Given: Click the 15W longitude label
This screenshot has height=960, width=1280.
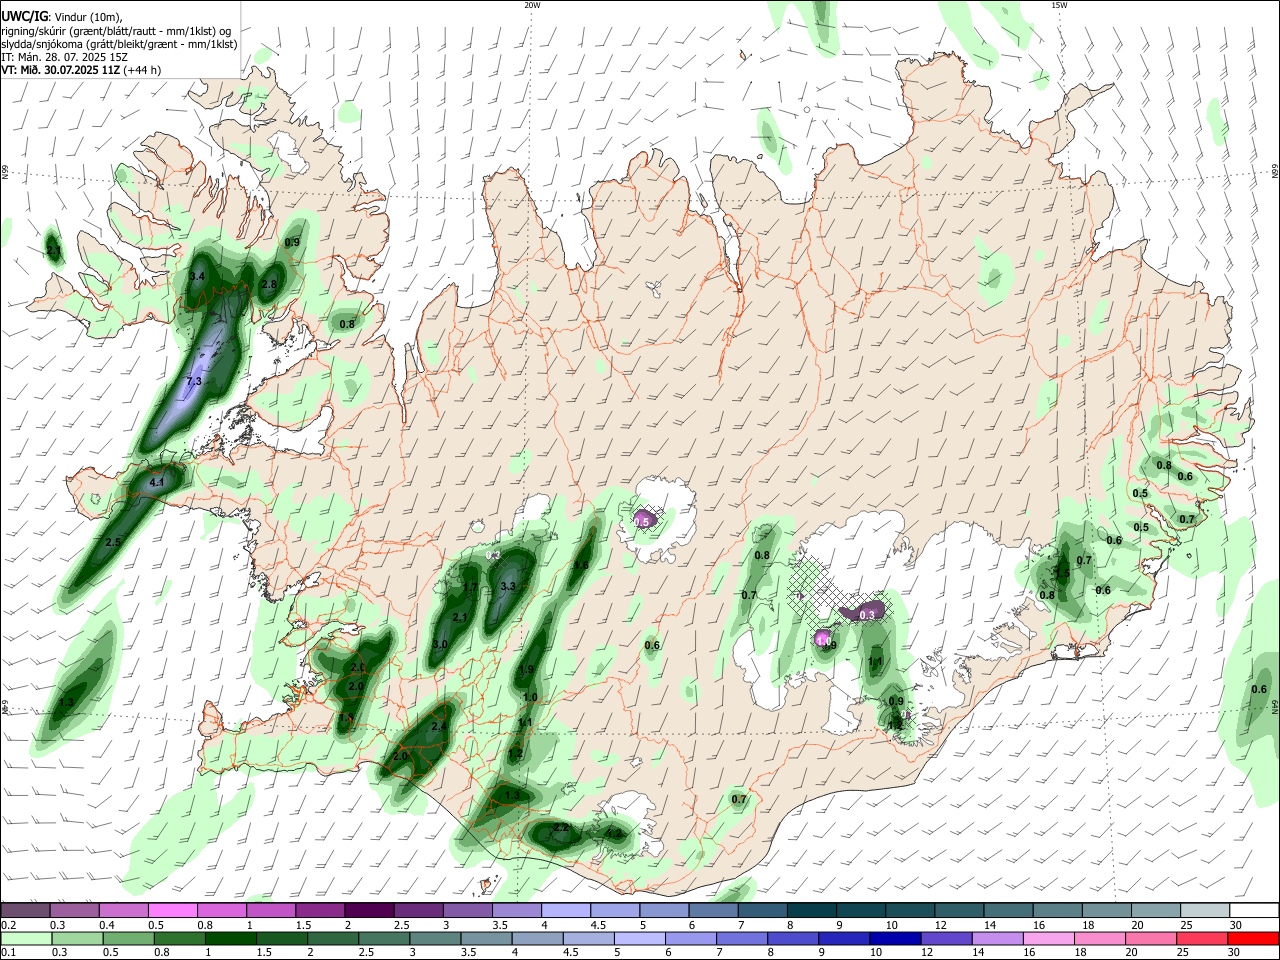Looking at the screenshot, I should pos(1059,5).
